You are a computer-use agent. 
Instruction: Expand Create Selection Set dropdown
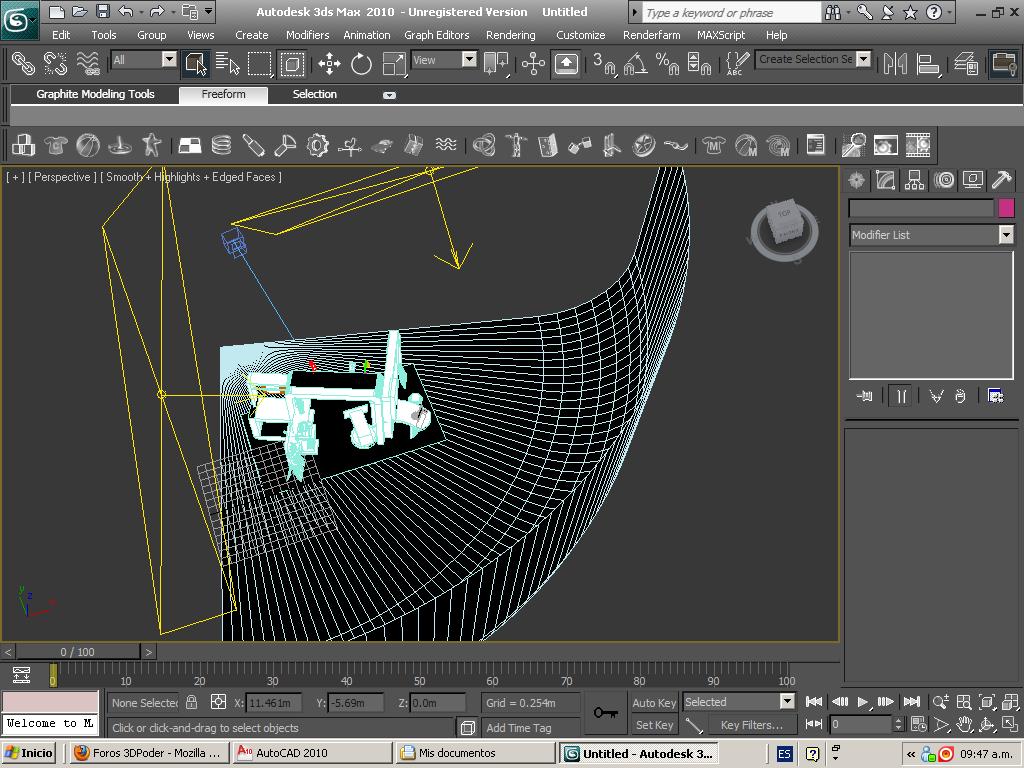tap(863, 59)
